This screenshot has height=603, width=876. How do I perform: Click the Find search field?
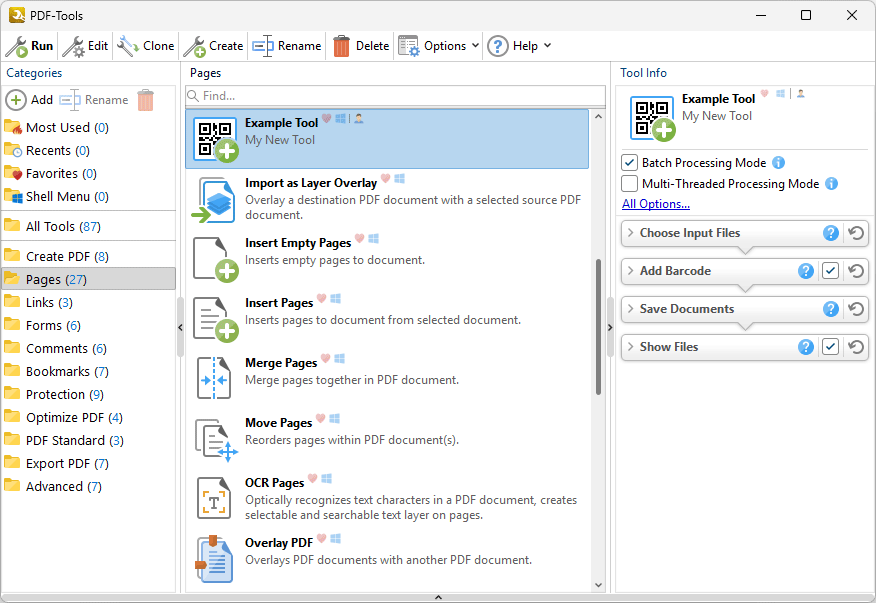pos(396,96)
